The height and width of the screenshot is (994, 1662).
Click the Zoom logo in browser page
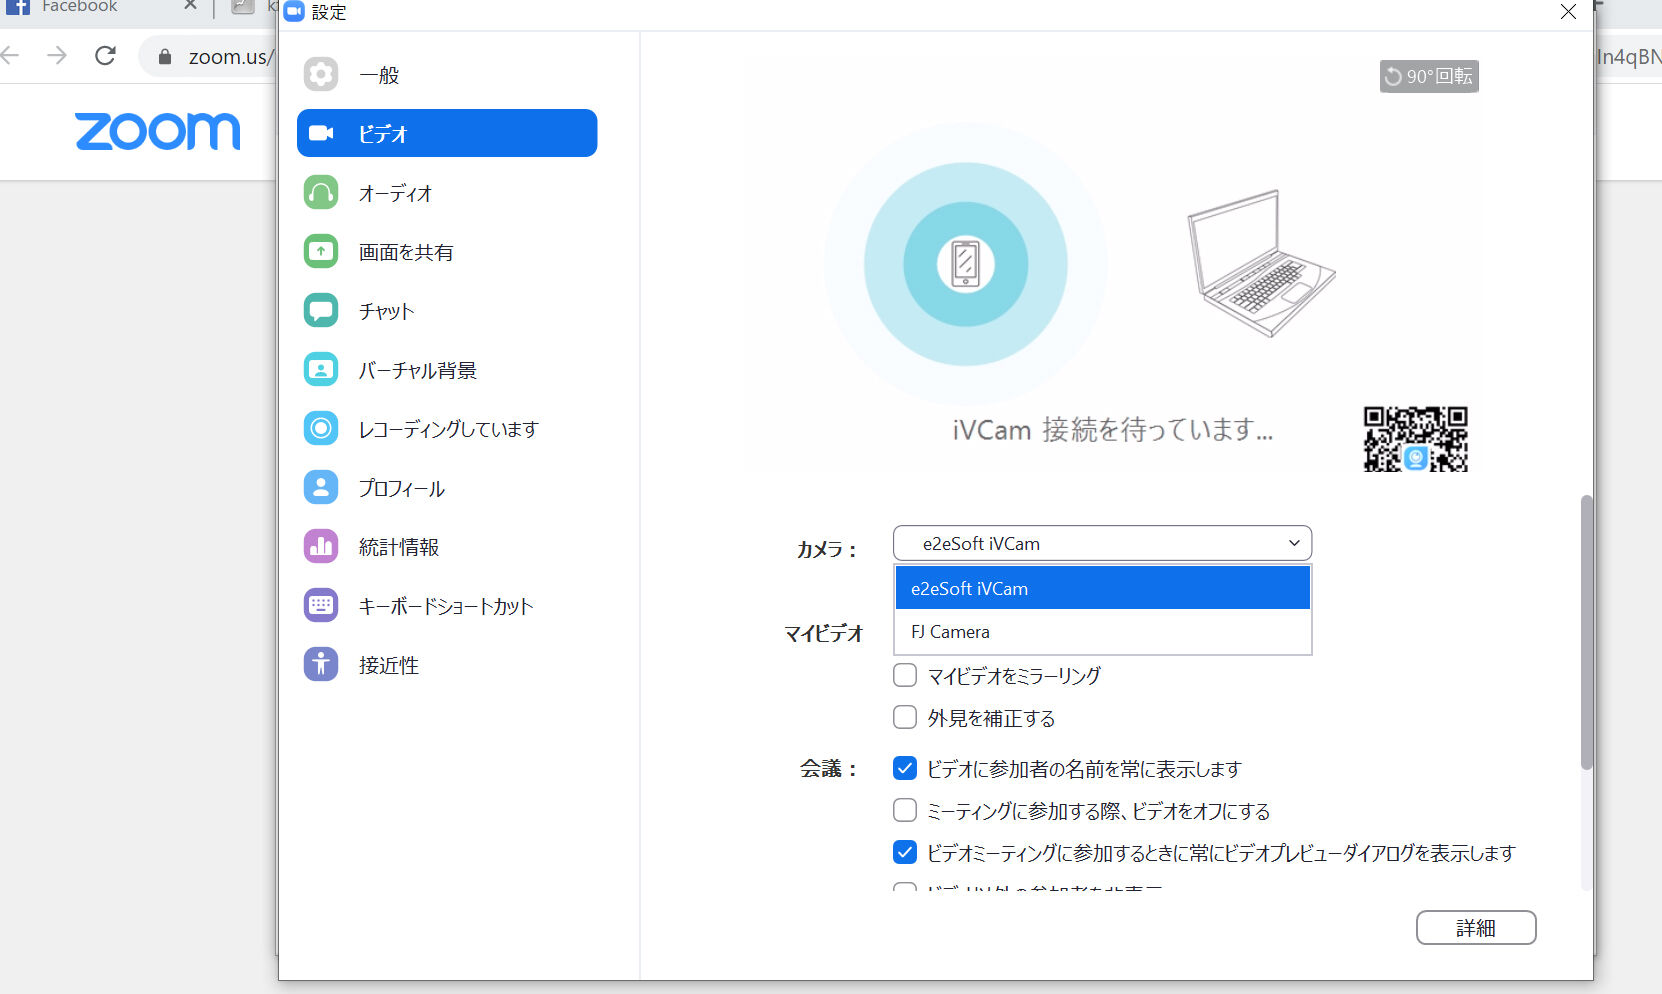158,132
